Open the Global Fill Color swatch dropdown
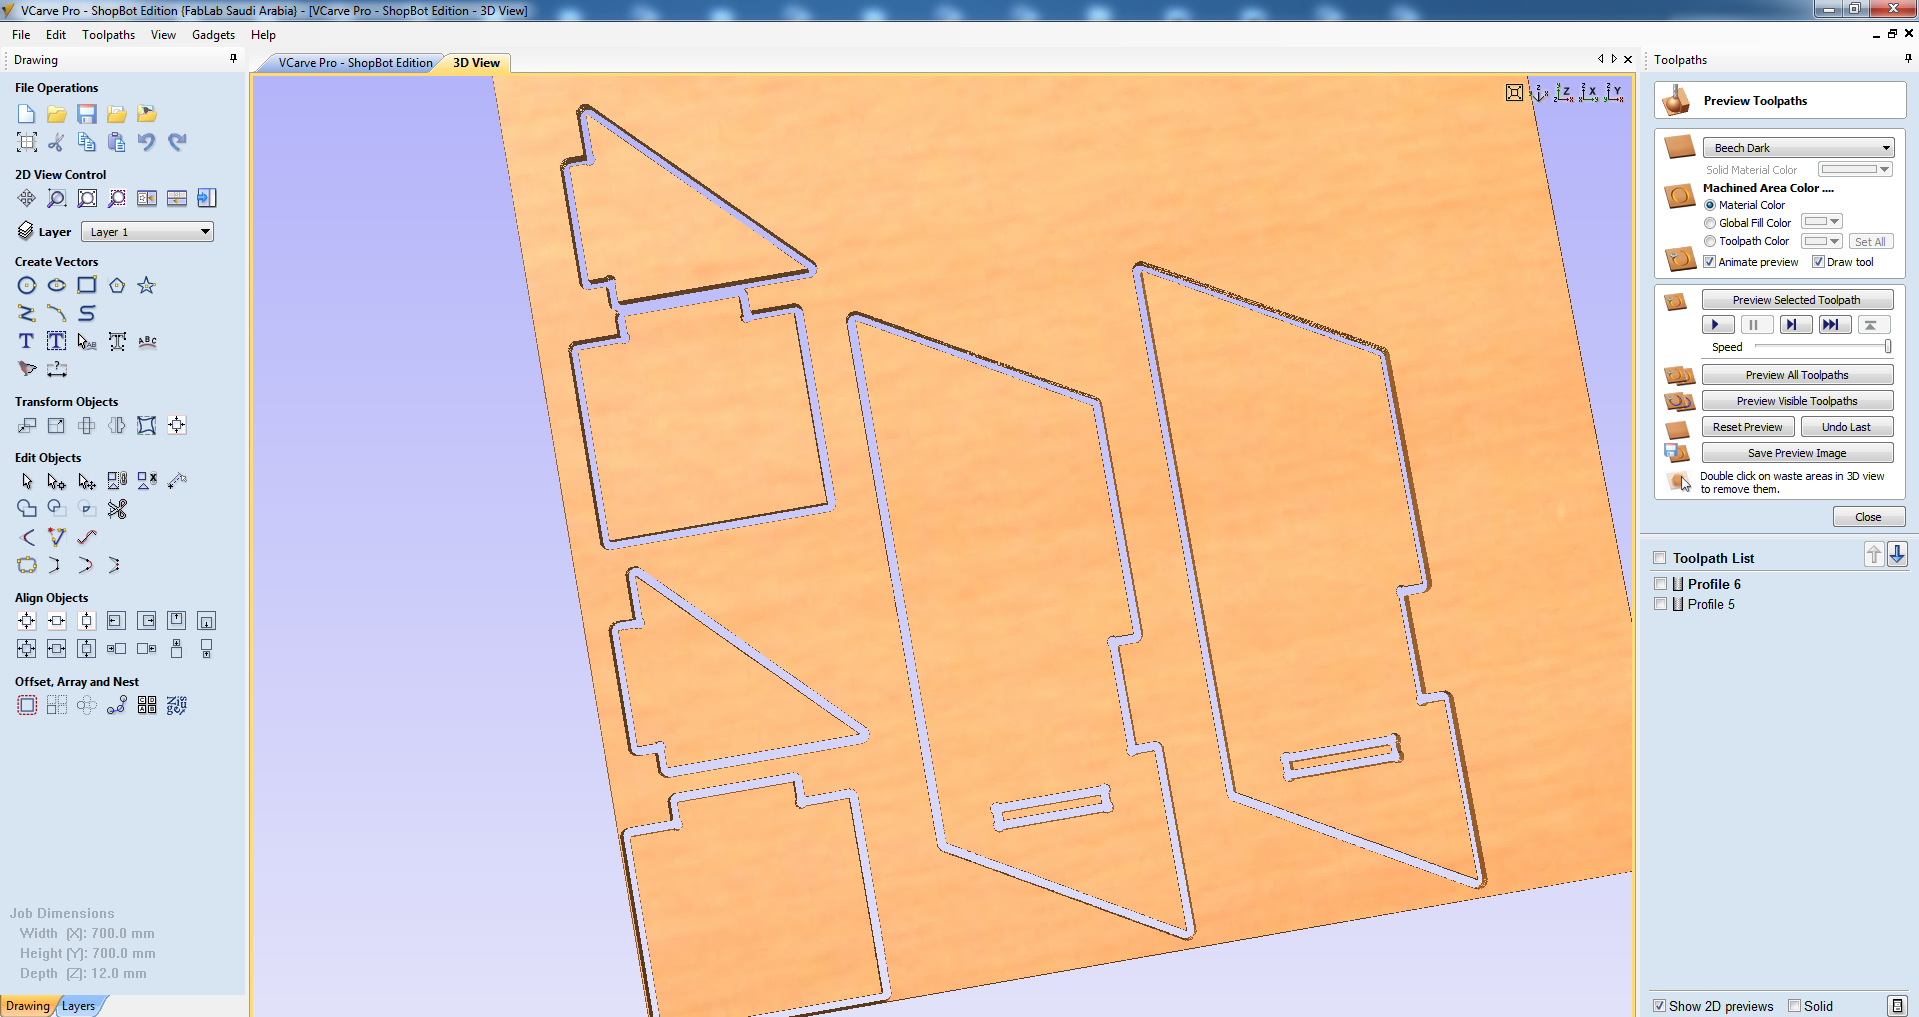 coord(1821,222)
